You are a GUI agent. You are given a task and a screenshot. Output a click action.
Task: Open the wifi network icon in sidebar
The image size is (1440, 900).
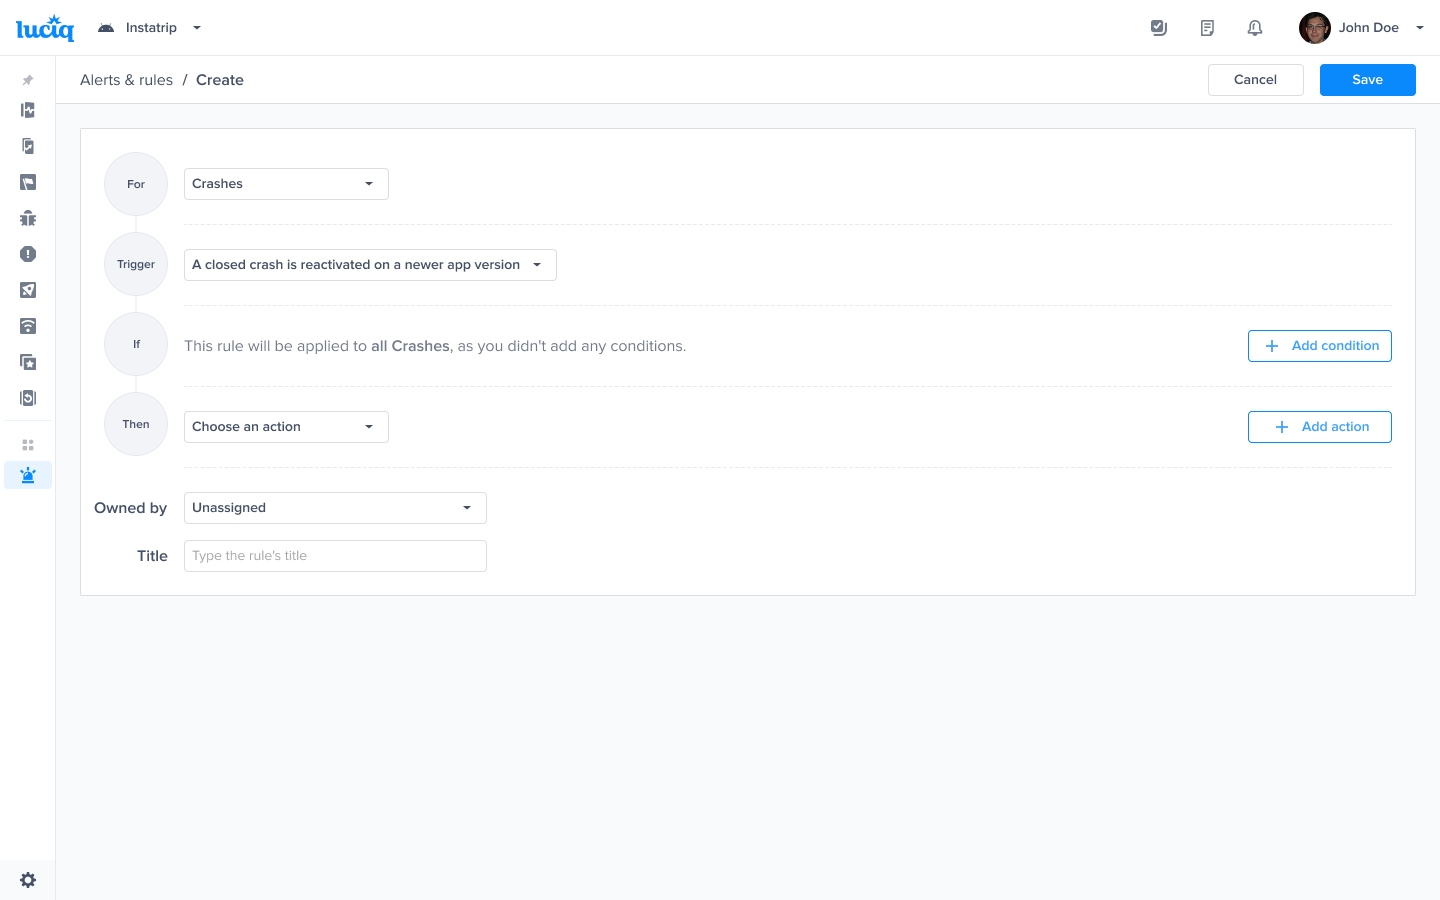tap(28, 326)
